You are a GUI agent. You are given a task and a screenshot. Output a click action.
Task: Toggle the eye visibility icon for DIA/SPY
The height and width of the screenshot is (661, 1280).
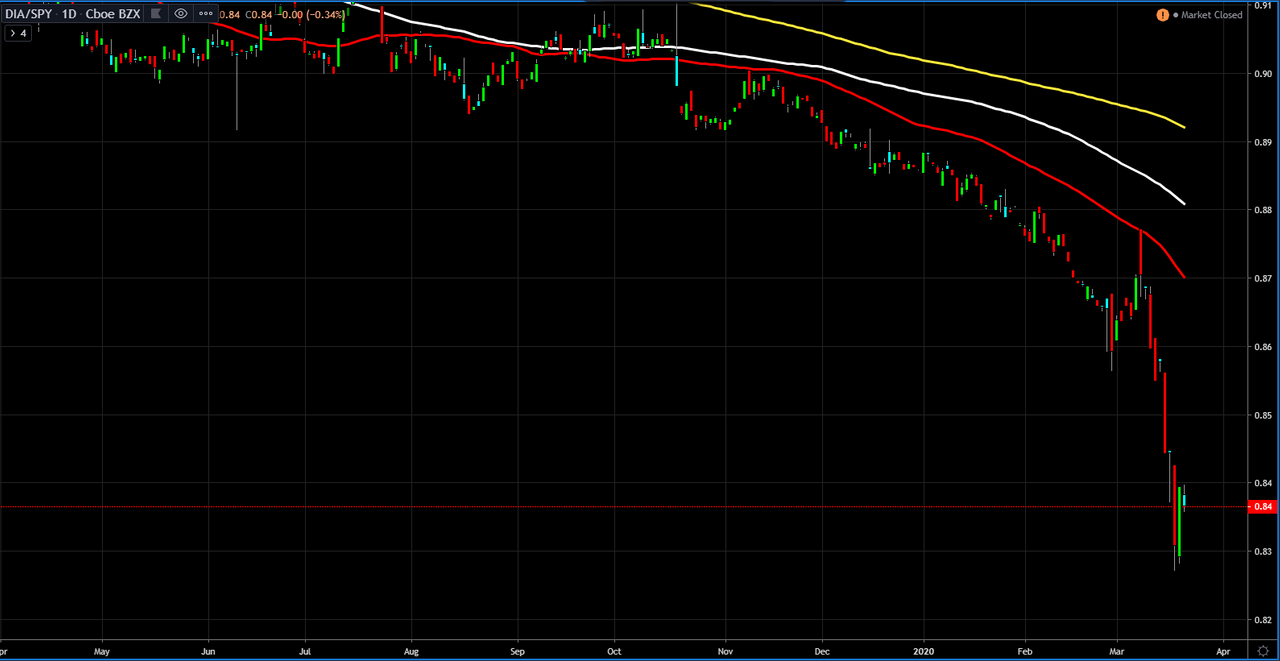[x=180, y=14]
